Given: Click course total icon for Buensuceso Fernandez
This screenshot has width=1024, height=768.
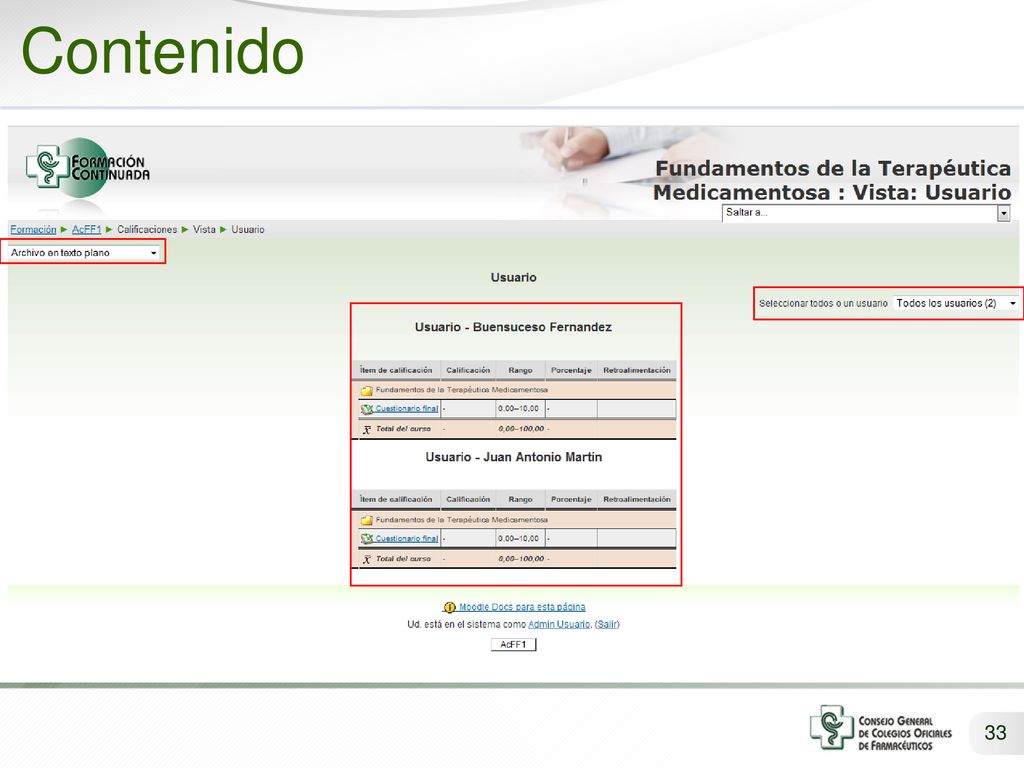Looking at the screenshot, I should pyautogui.click(x=367, y=430).
